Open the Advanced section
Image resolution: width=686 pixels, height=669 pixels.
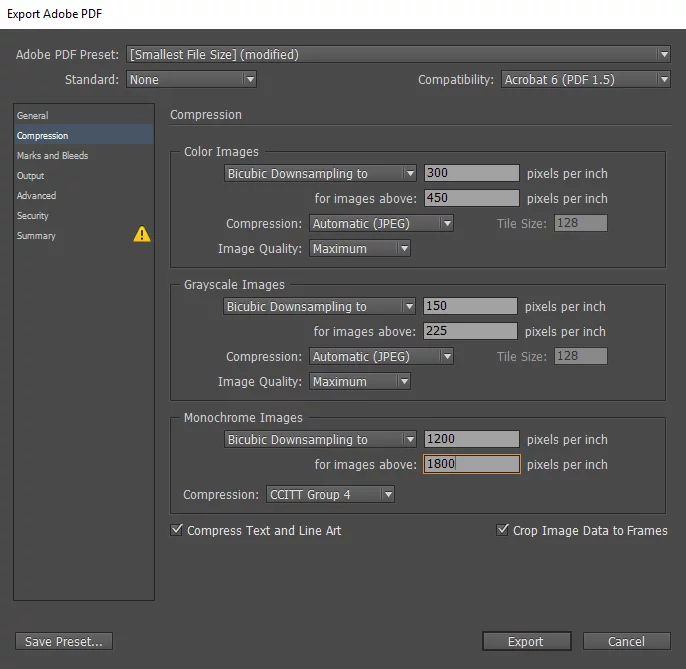point(84,196)
